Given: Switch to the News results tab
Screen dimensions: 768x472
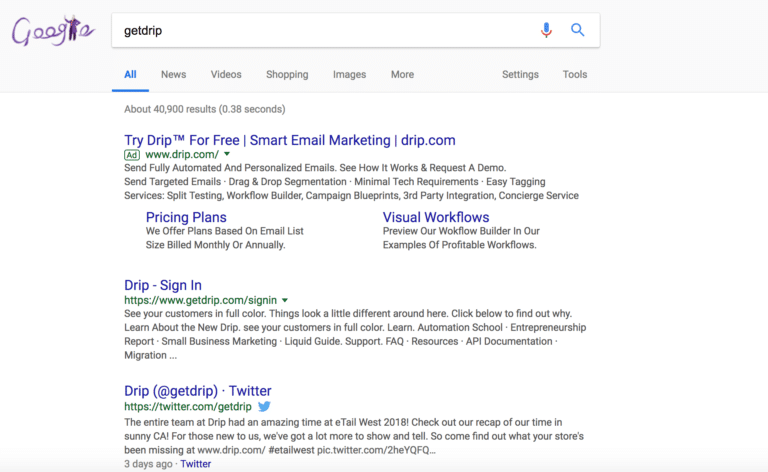Looking at the screenshot, I should (x=173, y=74).
